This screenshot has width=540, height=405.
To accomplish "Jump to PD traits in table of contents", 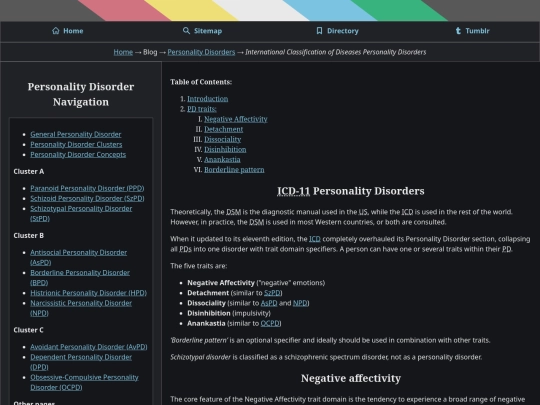I will [202, 109].
